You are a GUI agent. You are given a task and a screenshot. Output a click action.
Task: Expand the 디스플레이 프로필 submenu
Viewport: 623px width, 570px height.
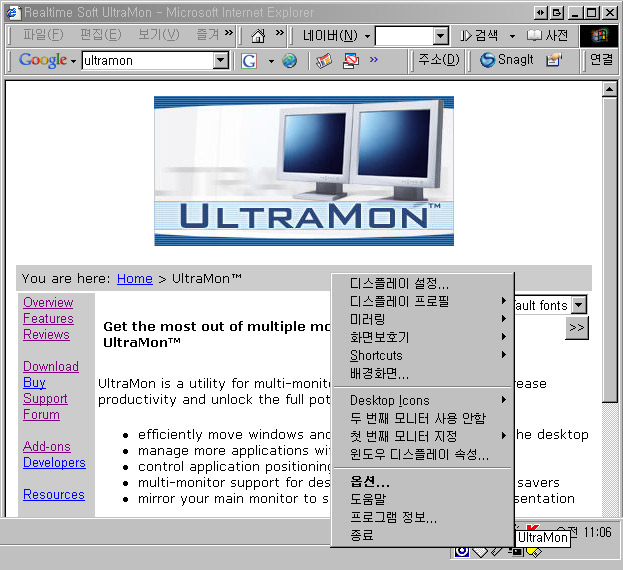tap(422, 301)
